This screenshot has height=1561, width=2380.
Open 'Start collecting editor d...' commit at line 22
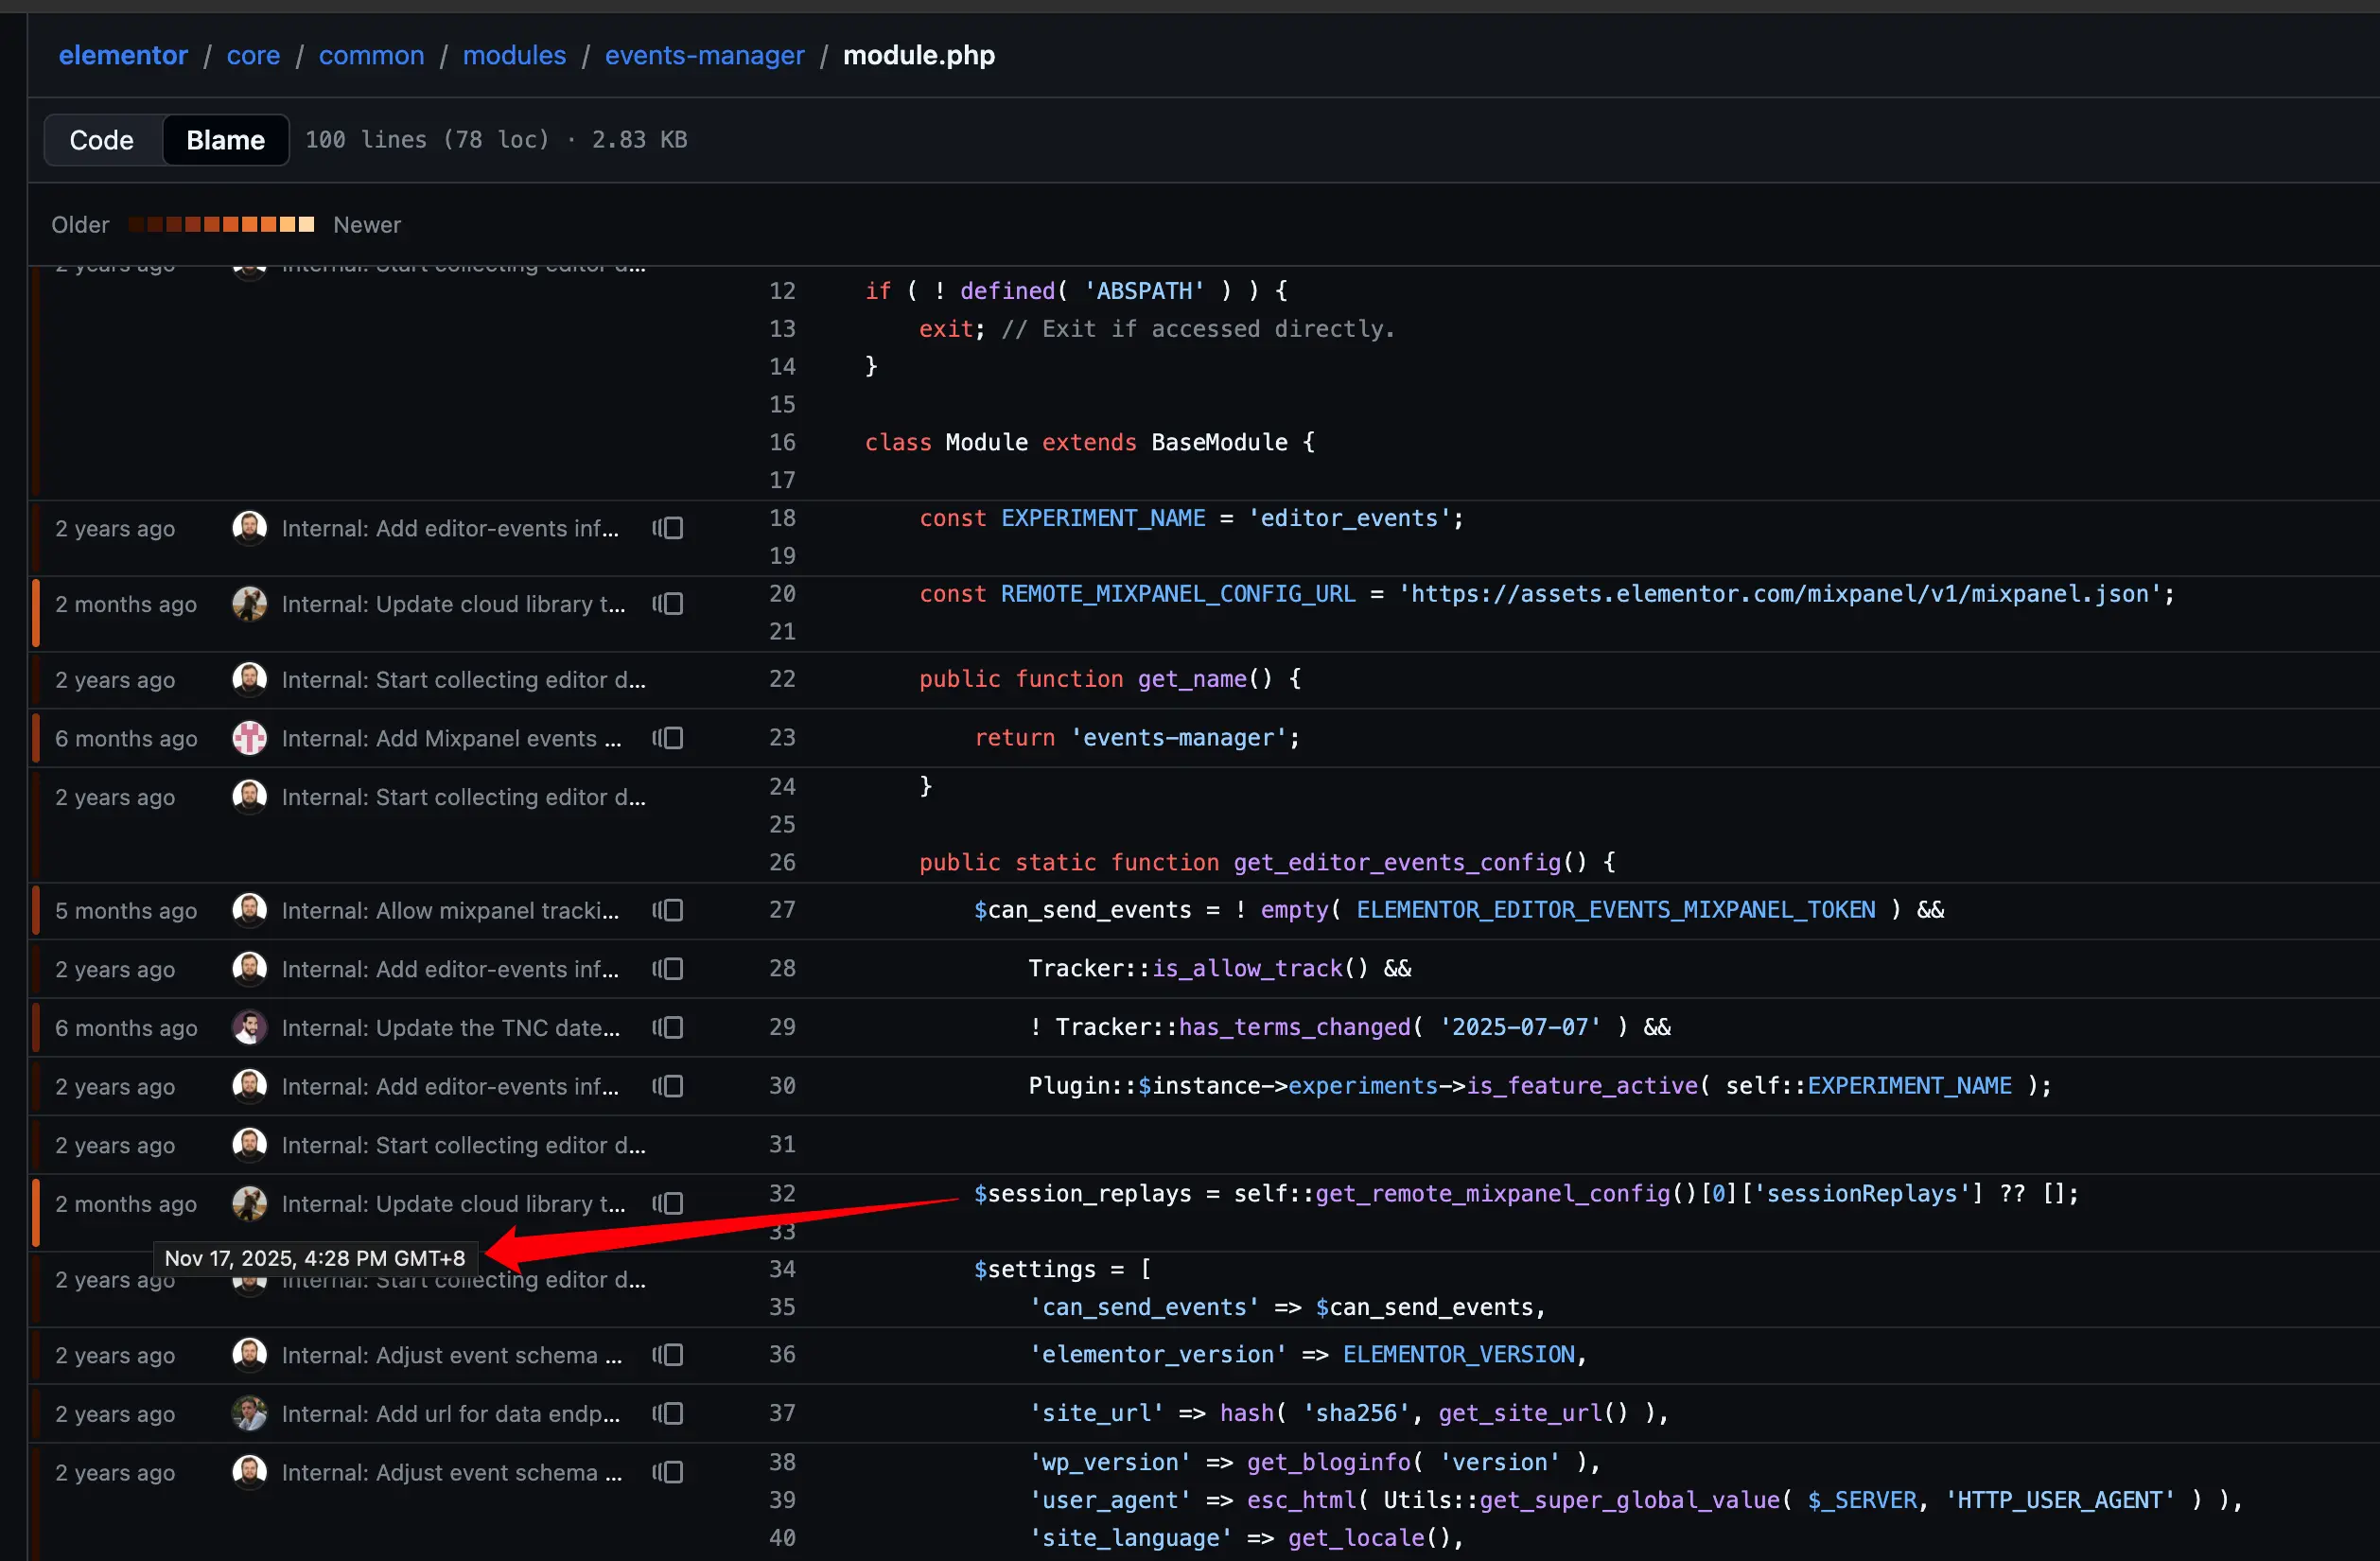[463, 680]
